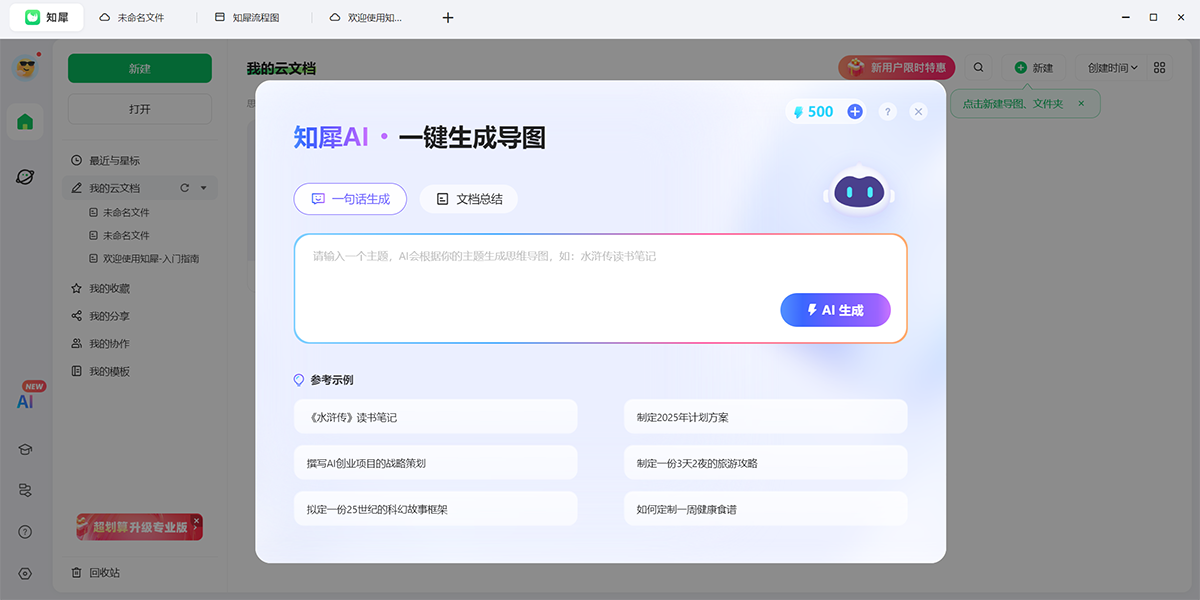Dismiss the 点击新建导图、文件夹 tooltip
Screen dimensions: 1200x600
(1081, 103)
